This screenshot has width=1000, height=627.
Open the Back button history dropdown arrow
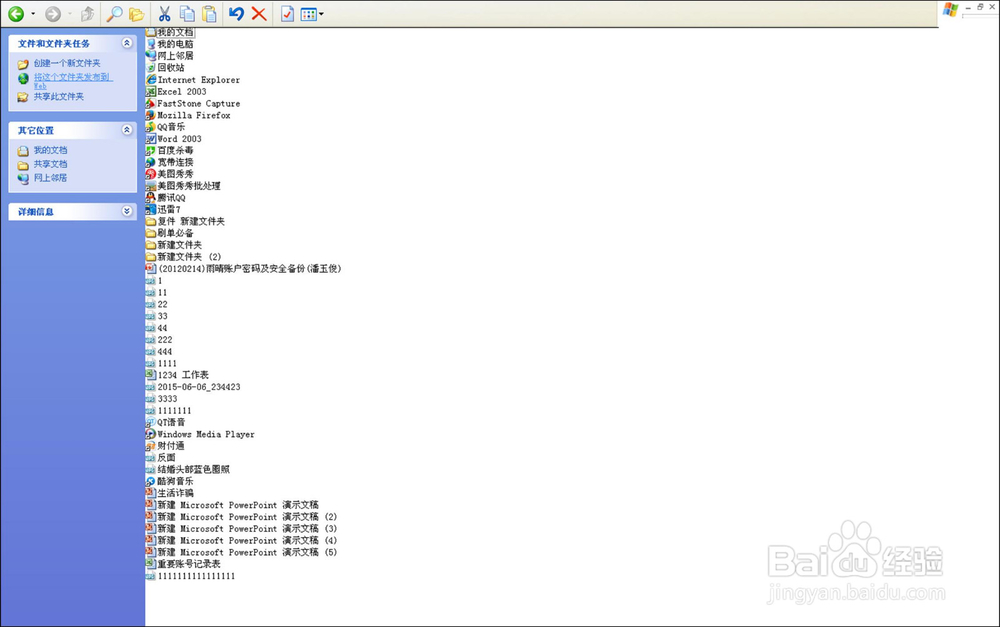[x=33, y=14]
